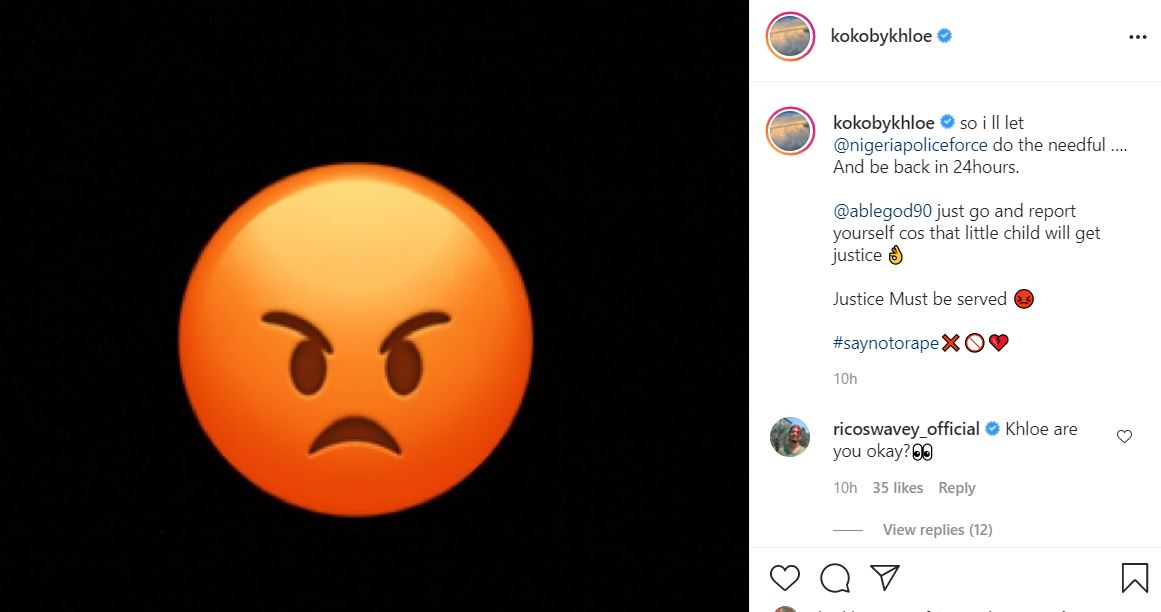Image resolution: width=1161 pixels, height=612 pixels.
Task: Save post with bookmark icon
Action: click(x=1134, y=577)
